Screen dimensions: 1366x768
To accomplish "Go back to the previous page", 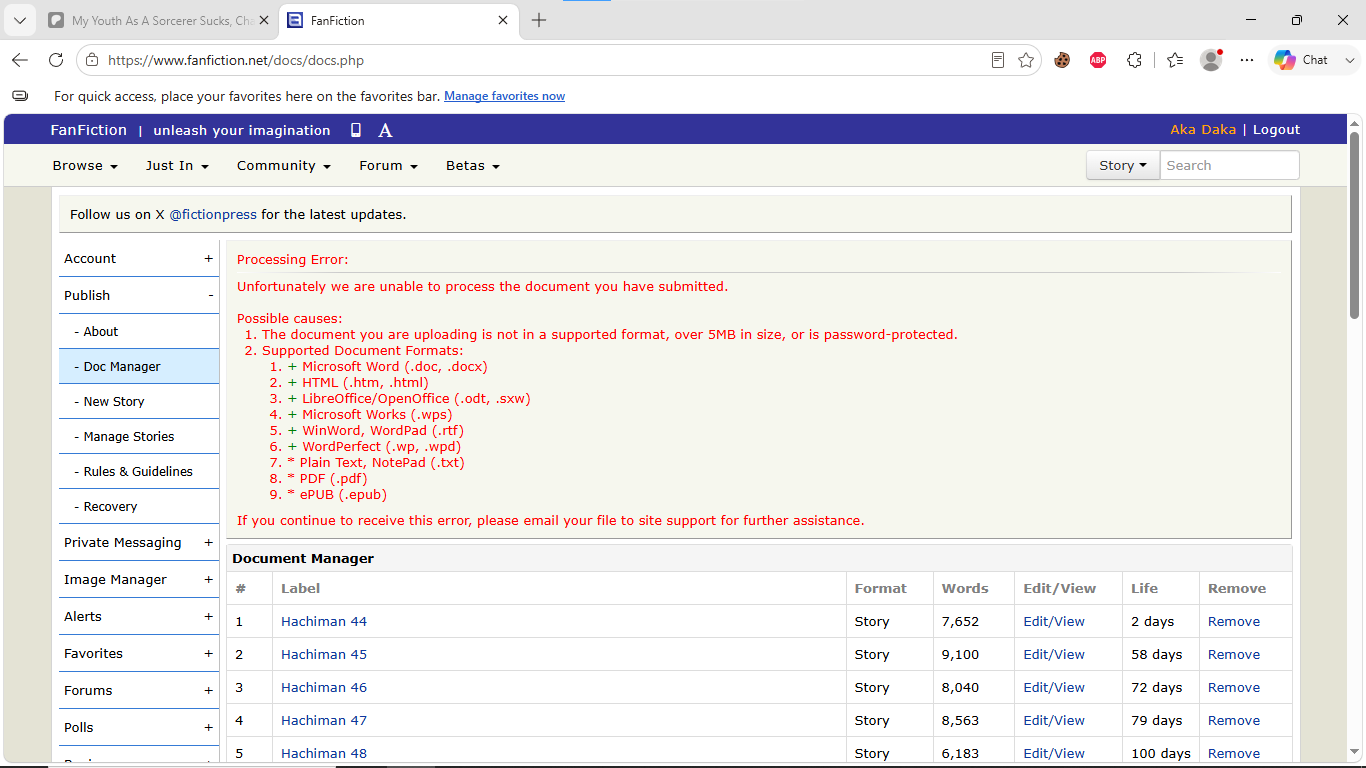I will coord(20,60).
